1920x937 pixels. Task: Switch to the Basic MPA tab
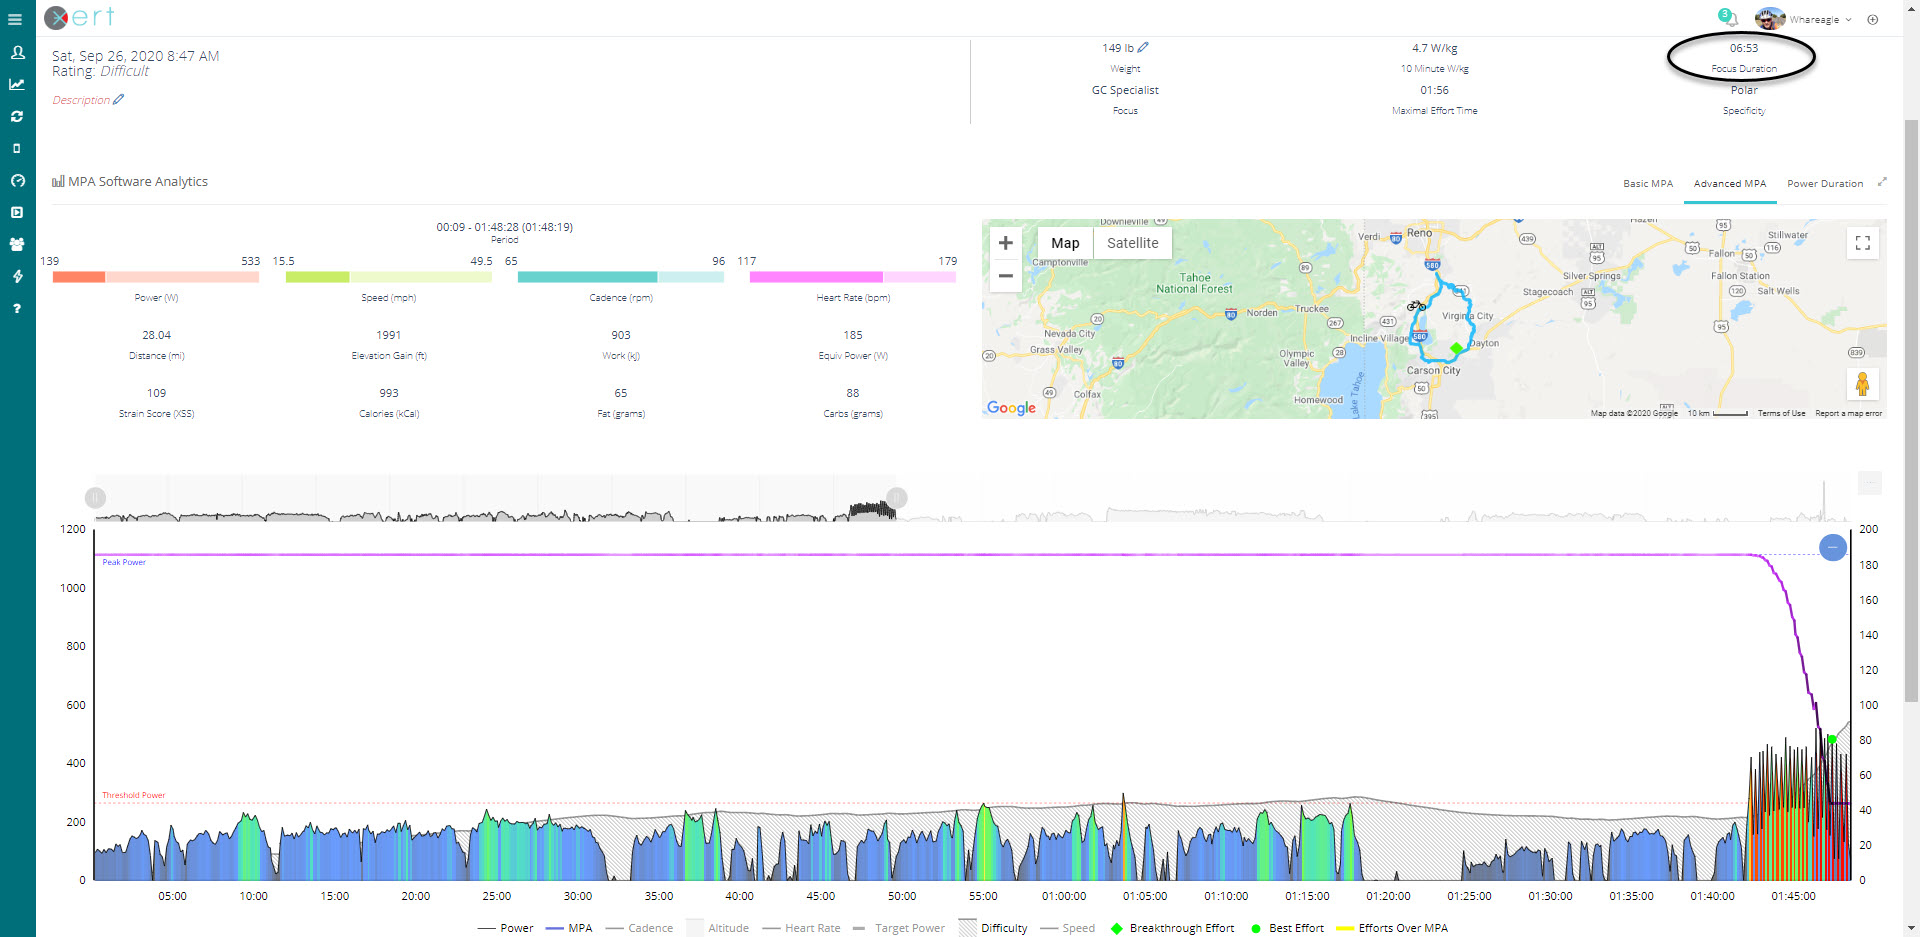click(1647, 183)
